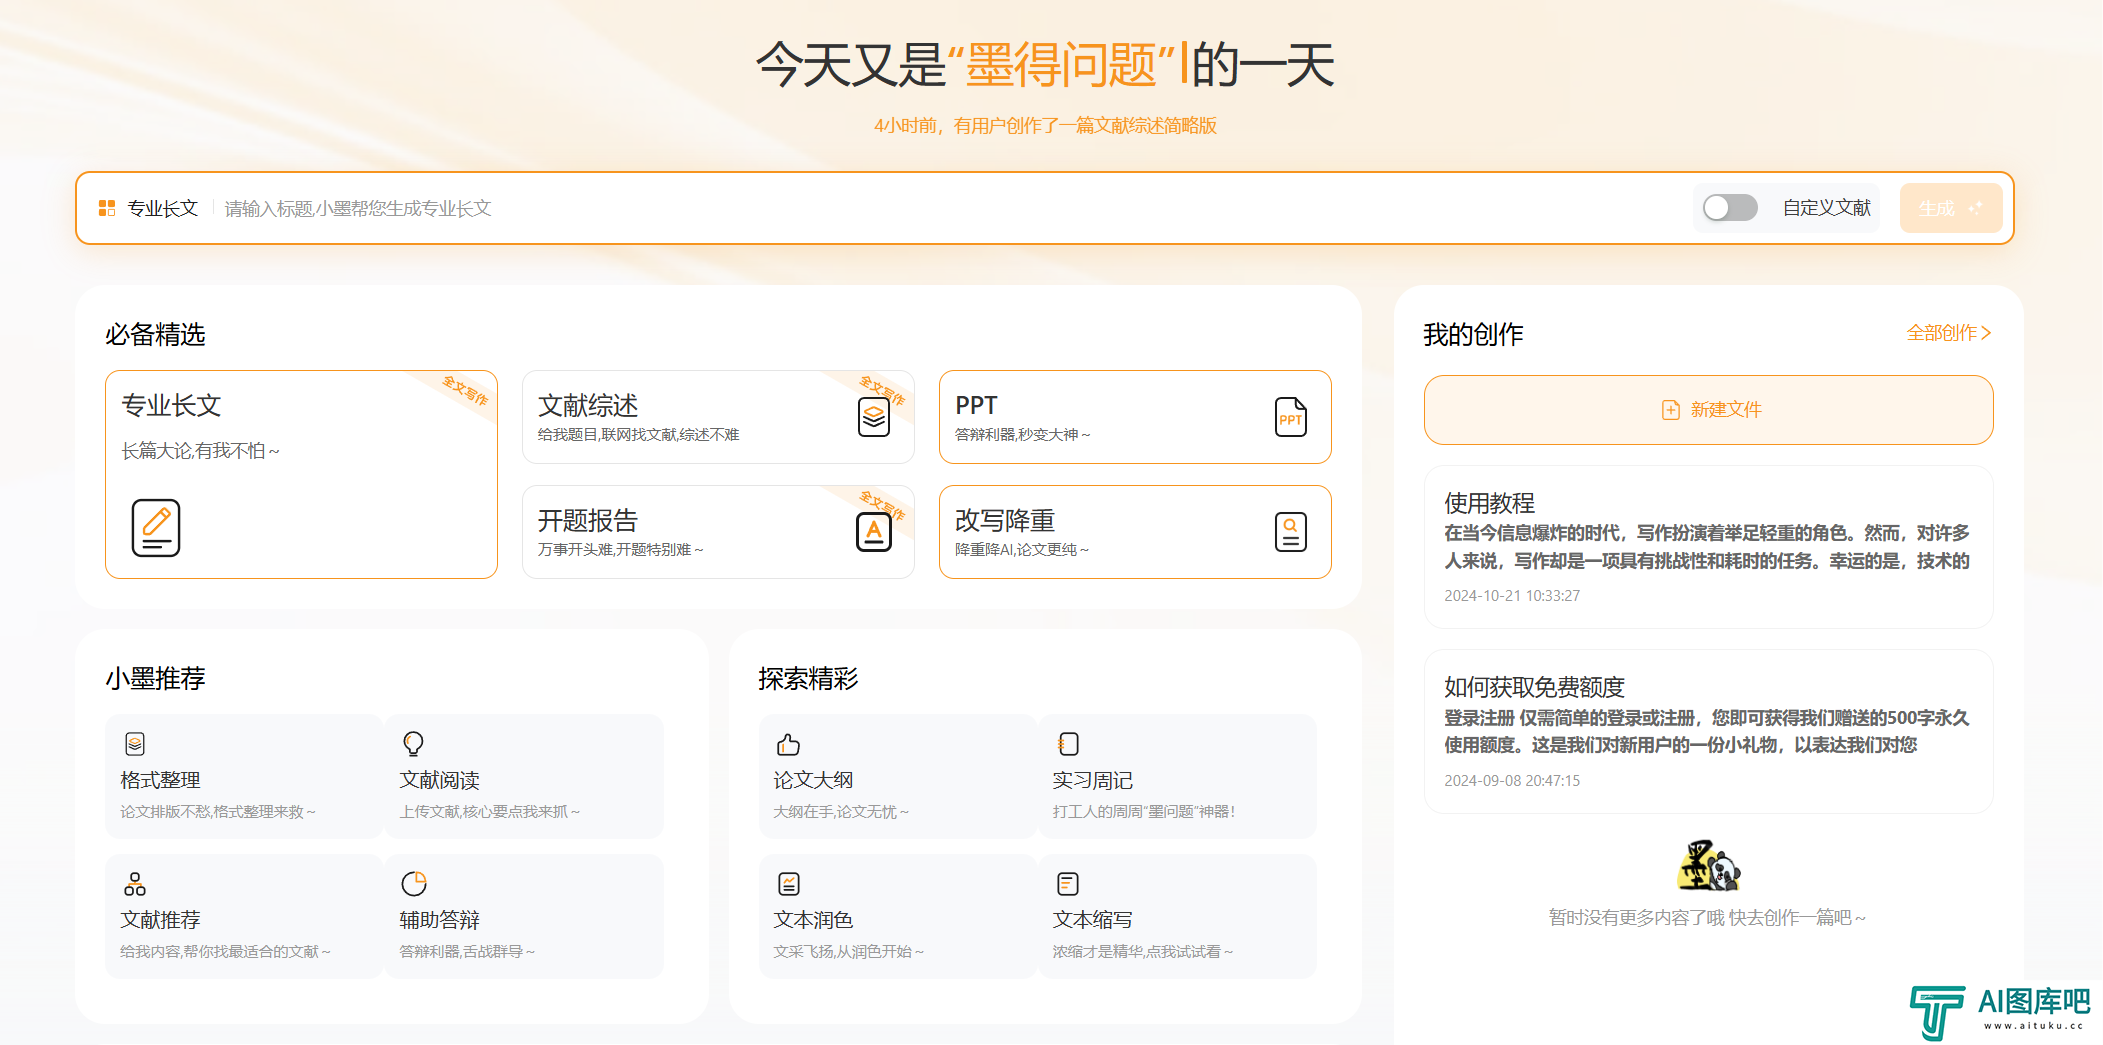Select the 格式整理 label
The width and height of the screenshot is (2103, 1045).
pos(160,780)
